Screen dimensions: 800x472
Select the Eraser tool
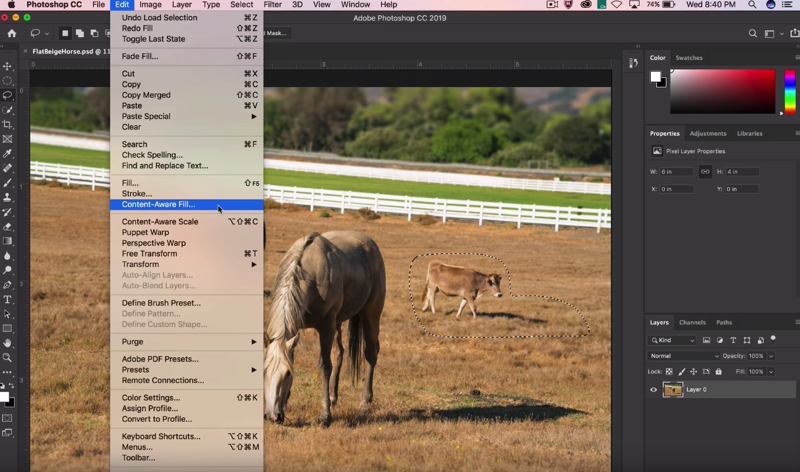point(7,227)
